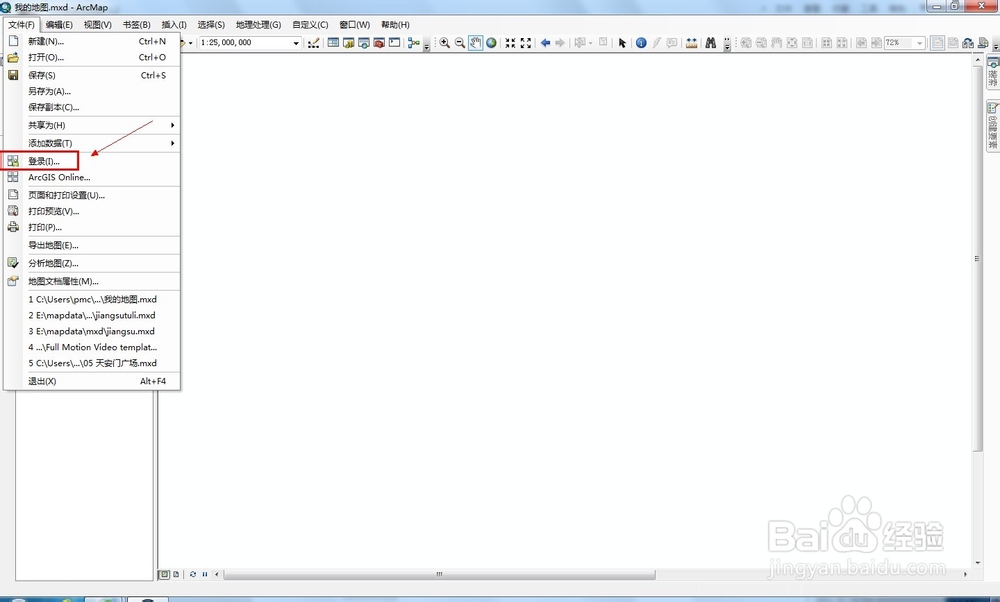Open recent file 05 天安门广场.mxd
1000x602 pixels.
pos(92,363)
